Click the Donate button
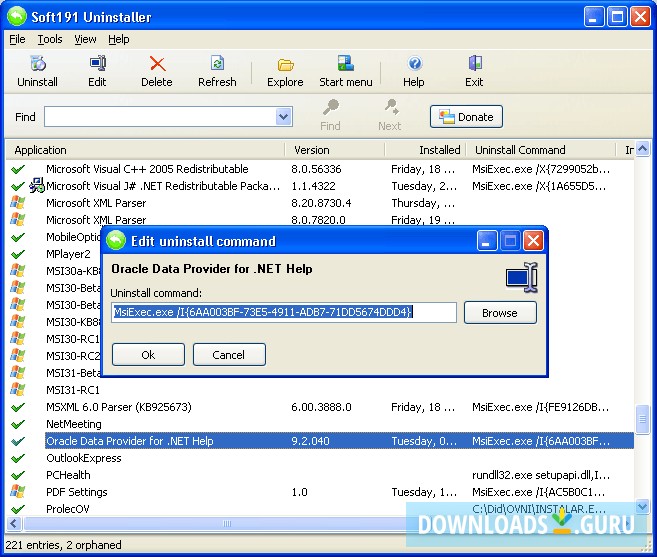This screenshot has height=557, width=657. coord(466,117)
